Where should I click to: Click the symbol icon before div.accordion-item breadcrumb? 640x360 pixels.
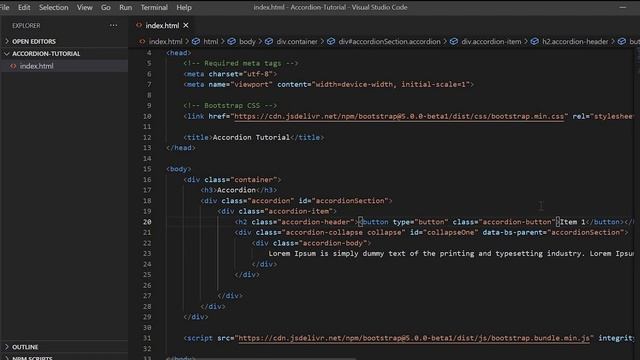(x=454, y=41)
